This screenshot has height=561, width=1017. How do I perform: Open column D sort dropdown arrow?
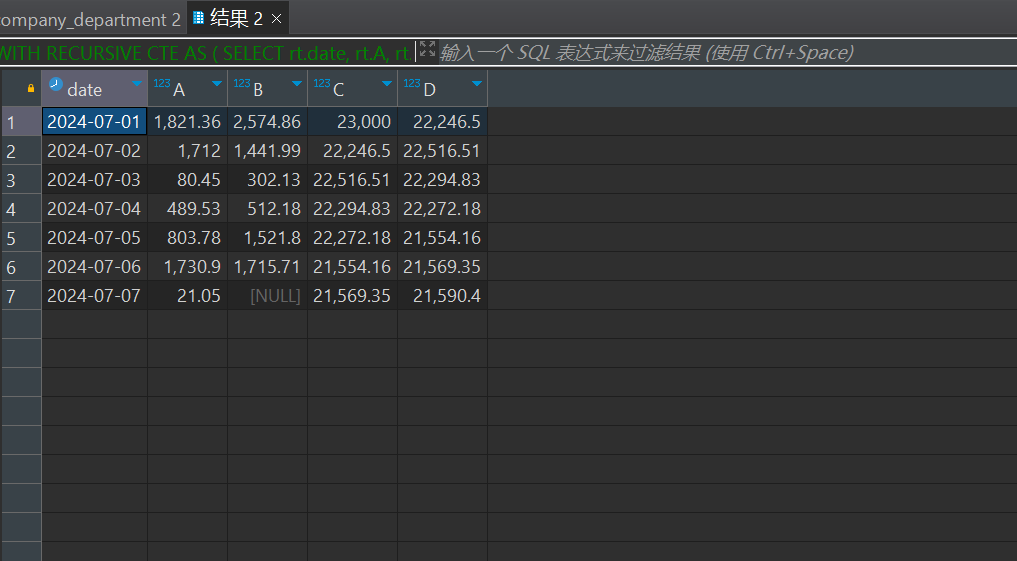pyautogui.click(x=477, y=84)
